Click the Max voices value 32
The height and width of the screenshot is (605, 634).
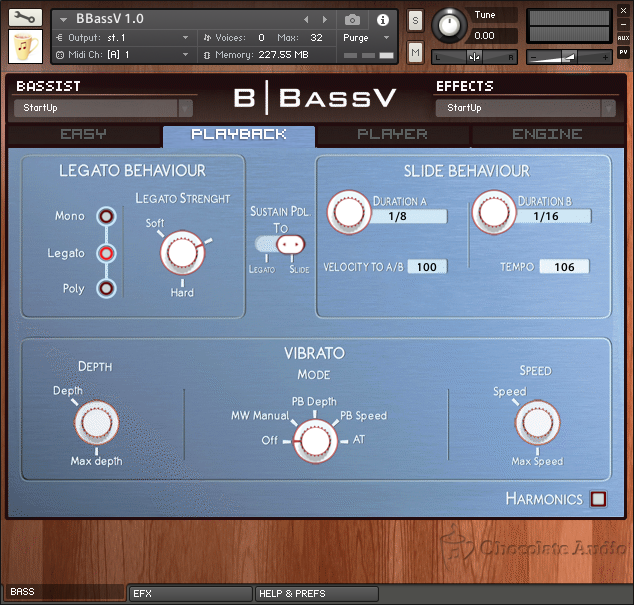(x=316, y=38)
